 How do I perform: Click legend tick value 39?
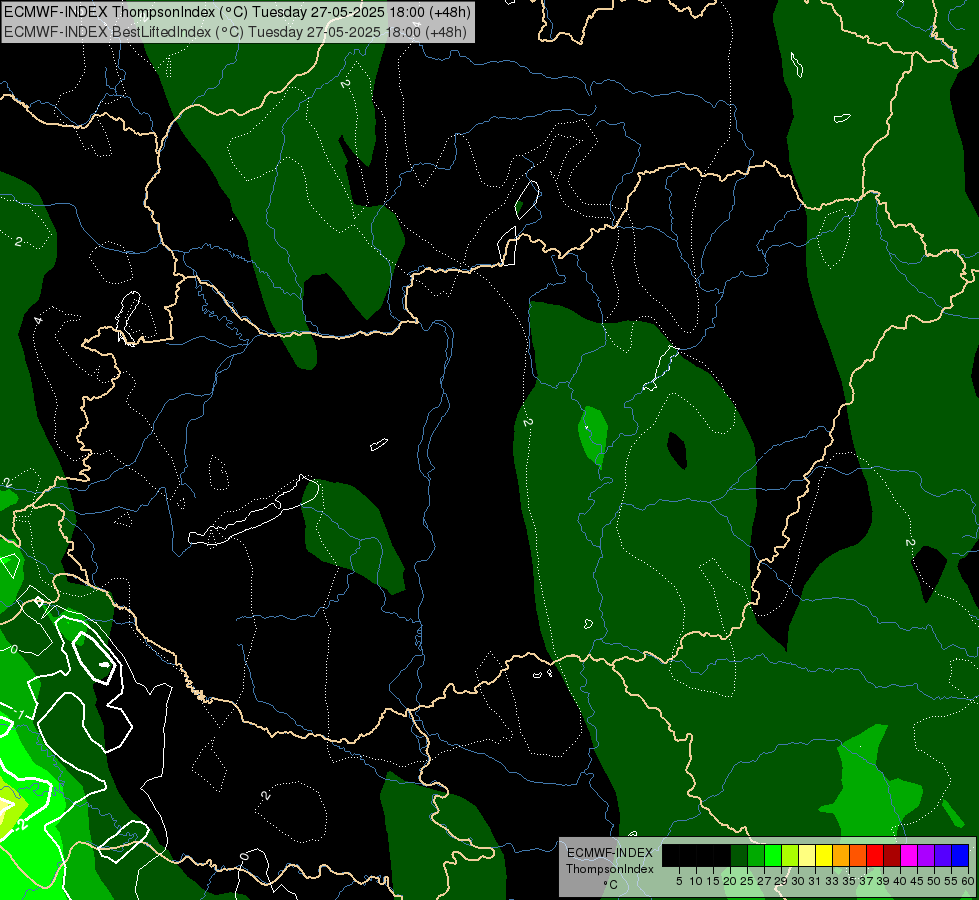pos(883,881)
